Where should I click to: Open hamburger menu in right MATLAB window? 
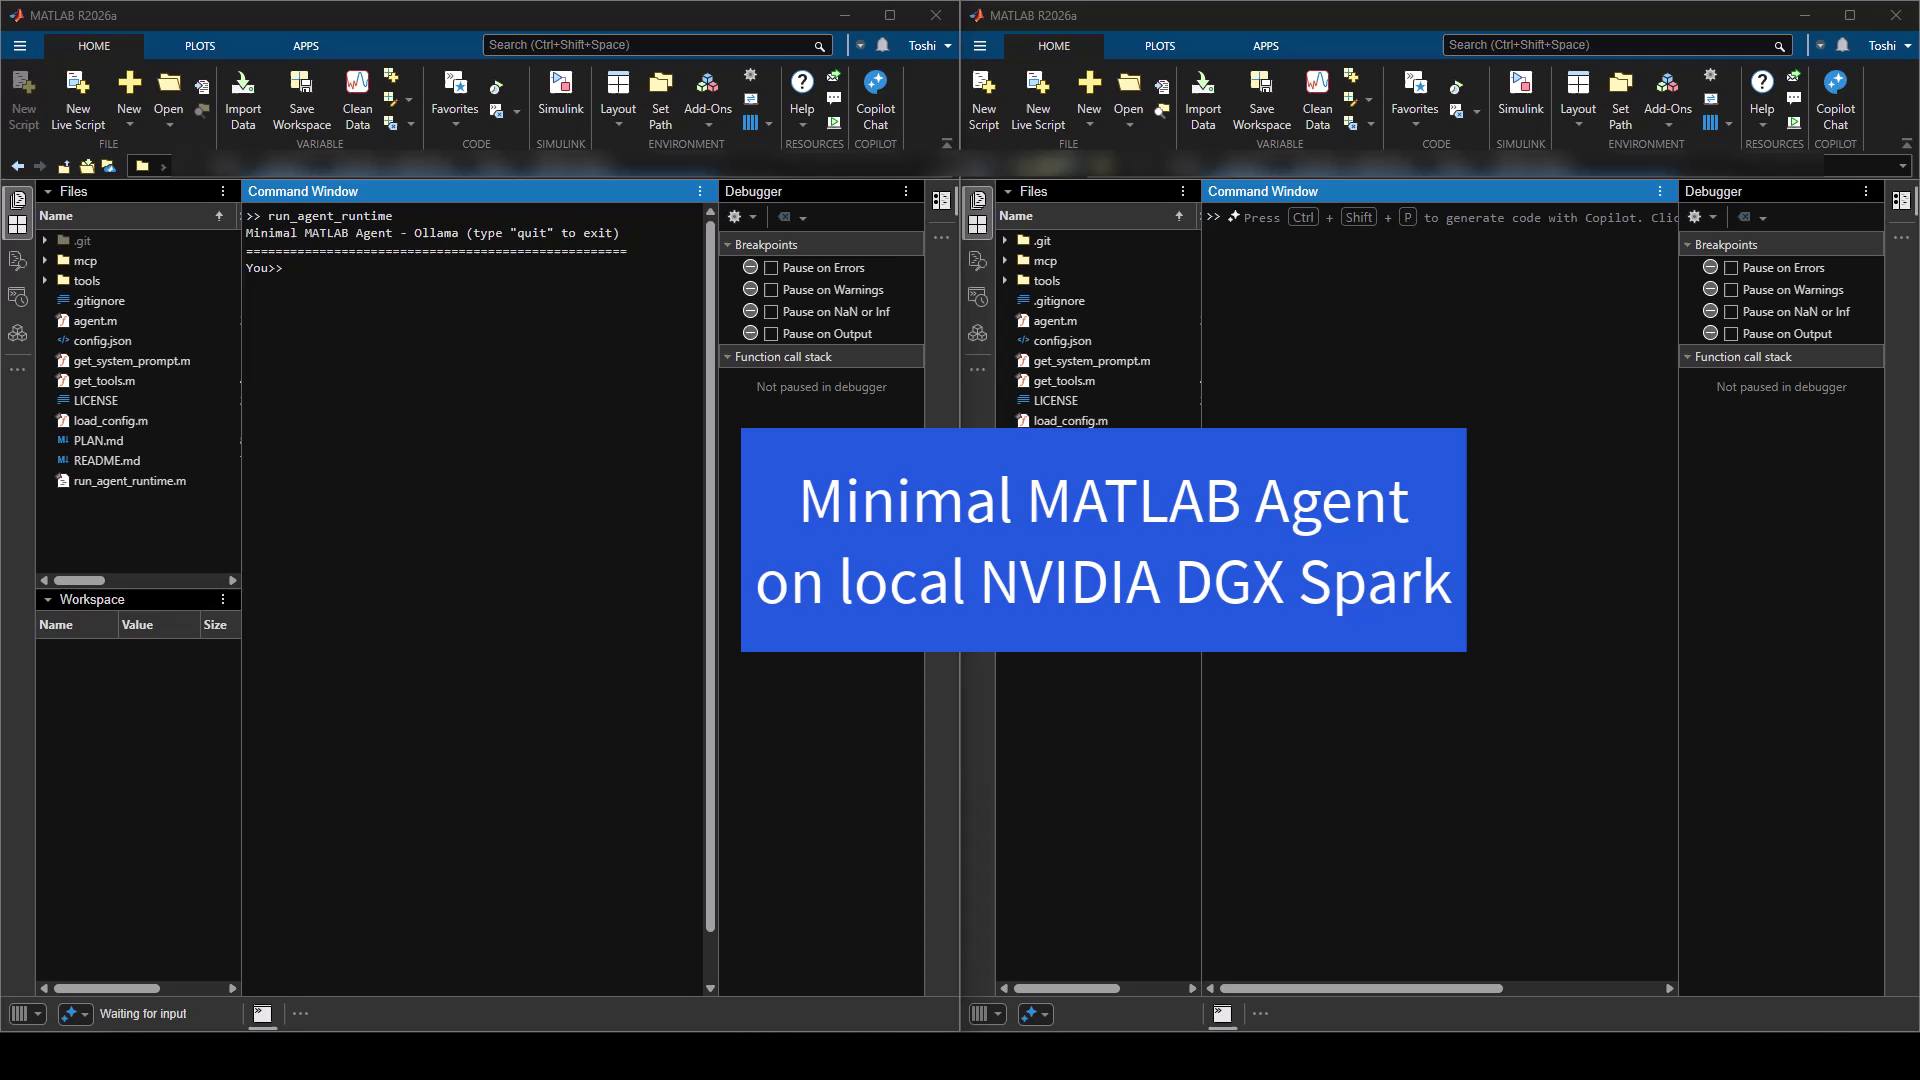980,46
